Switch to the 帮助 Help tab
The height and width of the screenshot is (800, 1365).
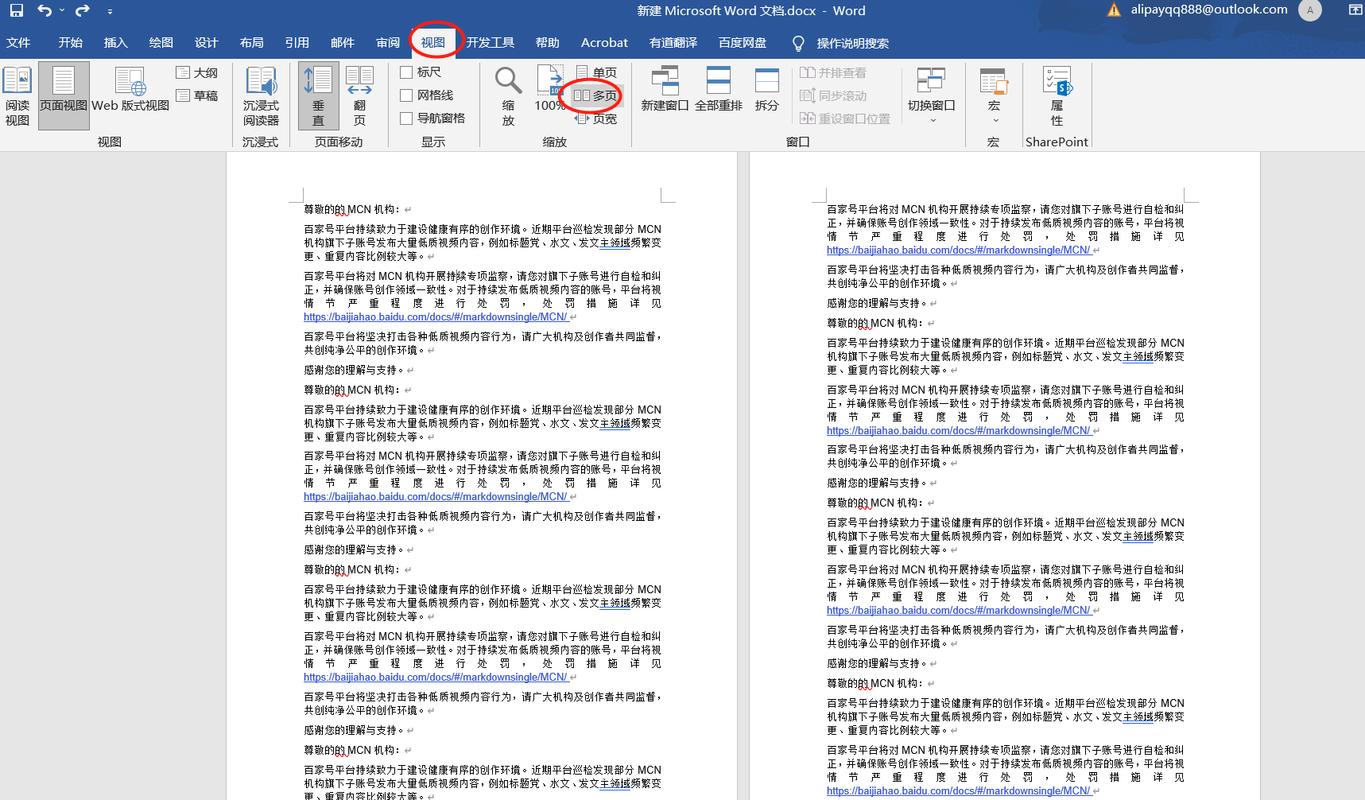click(547, 43)
